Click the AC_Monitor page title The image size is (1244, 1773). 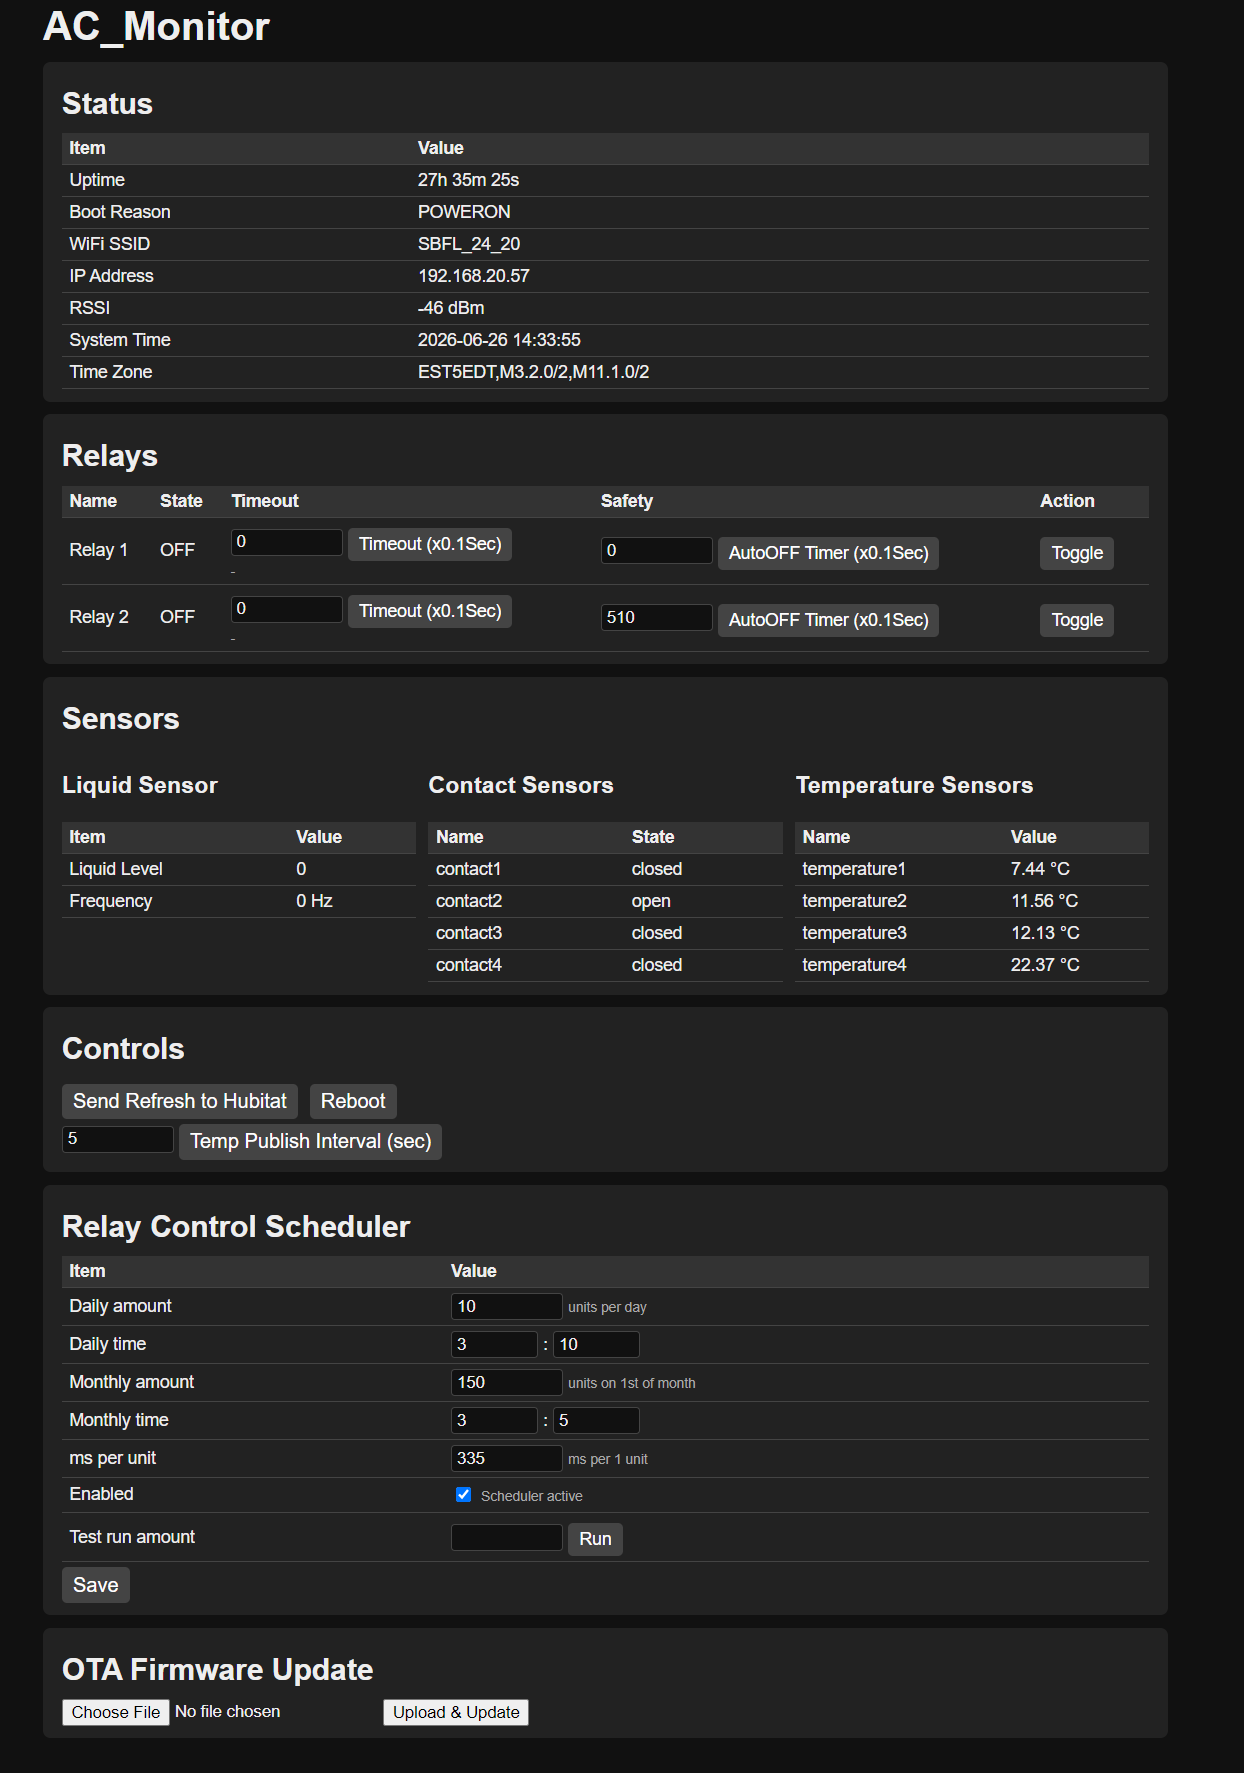(x=156, y=26)
